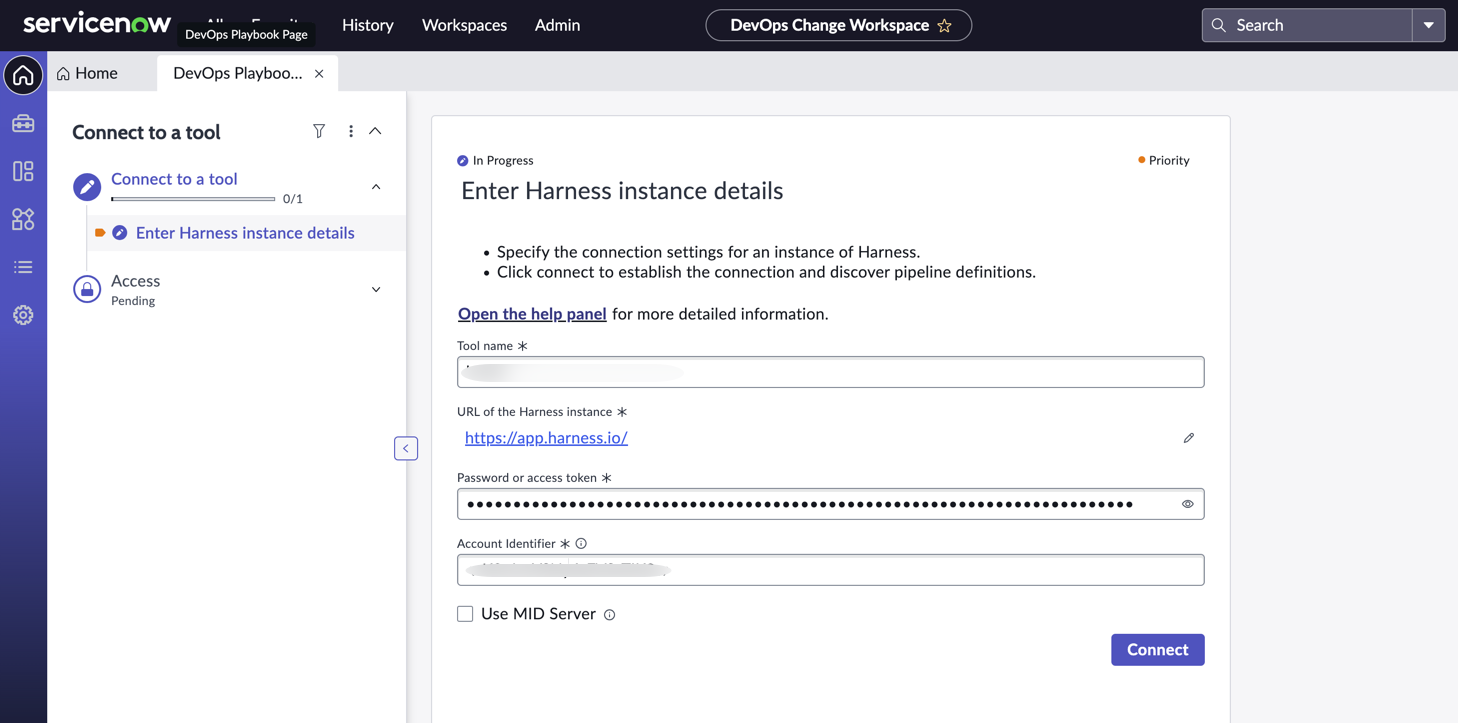Collapse the Connect to a tool panel header
This screenshot has height=723, width=1458.
click(x=375, y=131)
